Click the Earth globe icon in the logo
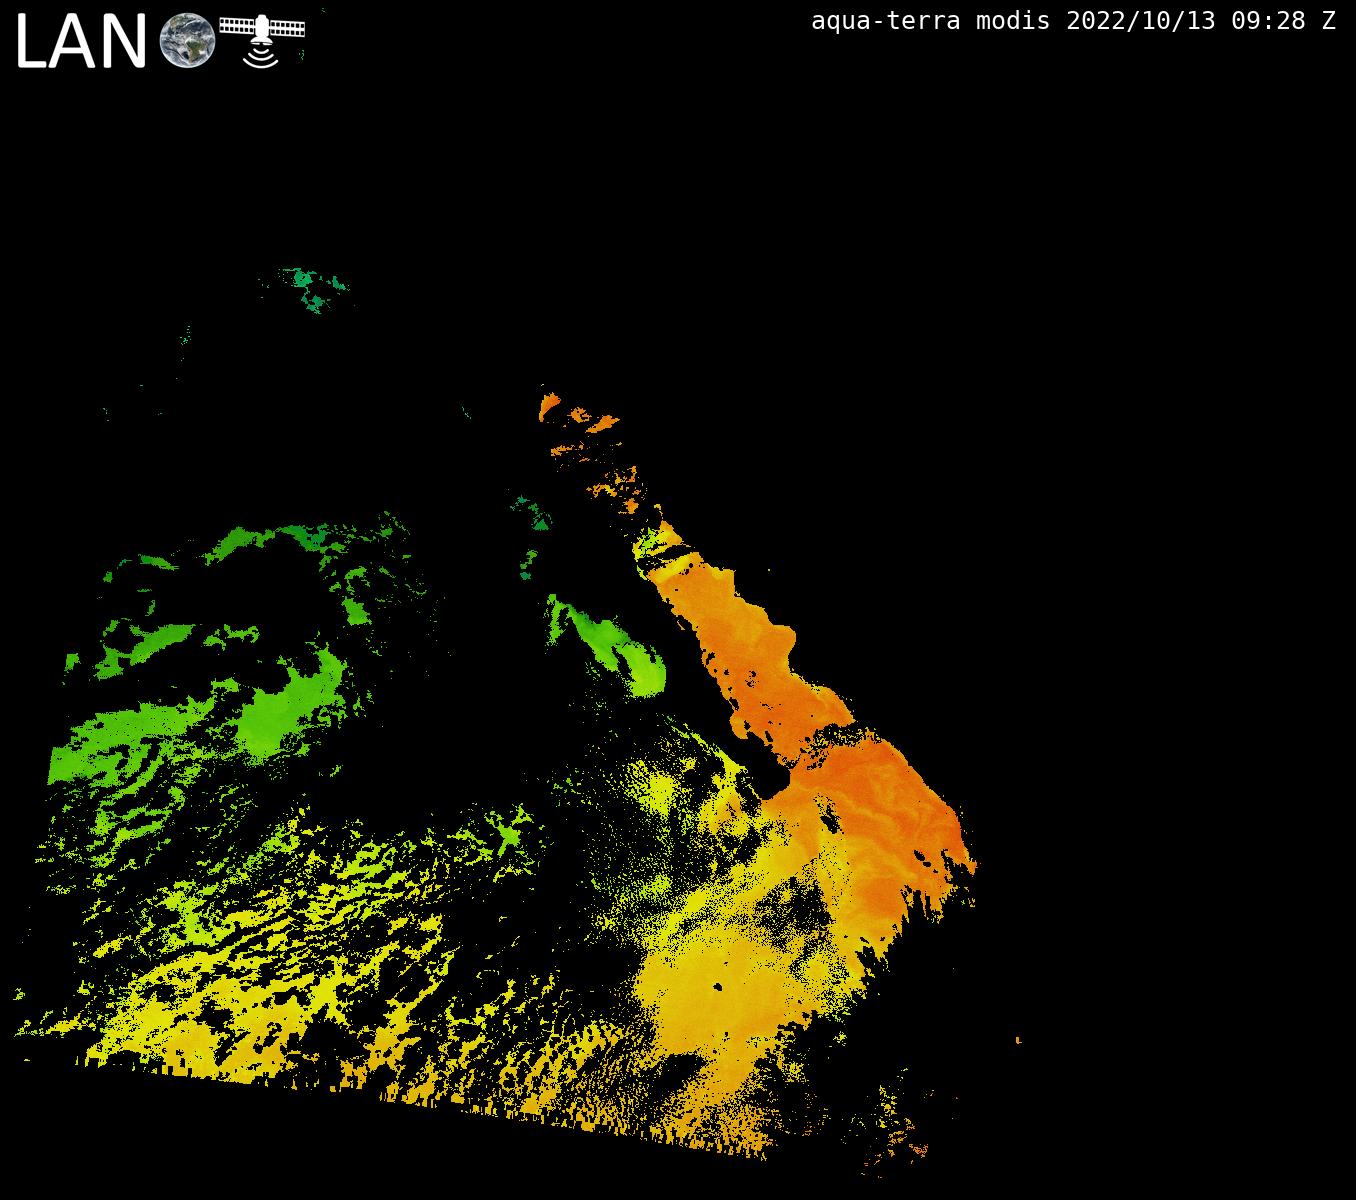The width and height of the screenshot is (1356, 1200). pyautogui.click(x=188, y=41)
